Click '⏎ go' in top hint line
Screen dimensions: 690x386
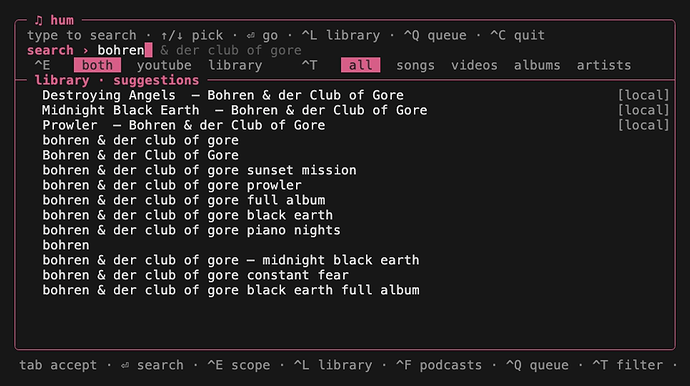pyautogui.click(x=262, y=35)
